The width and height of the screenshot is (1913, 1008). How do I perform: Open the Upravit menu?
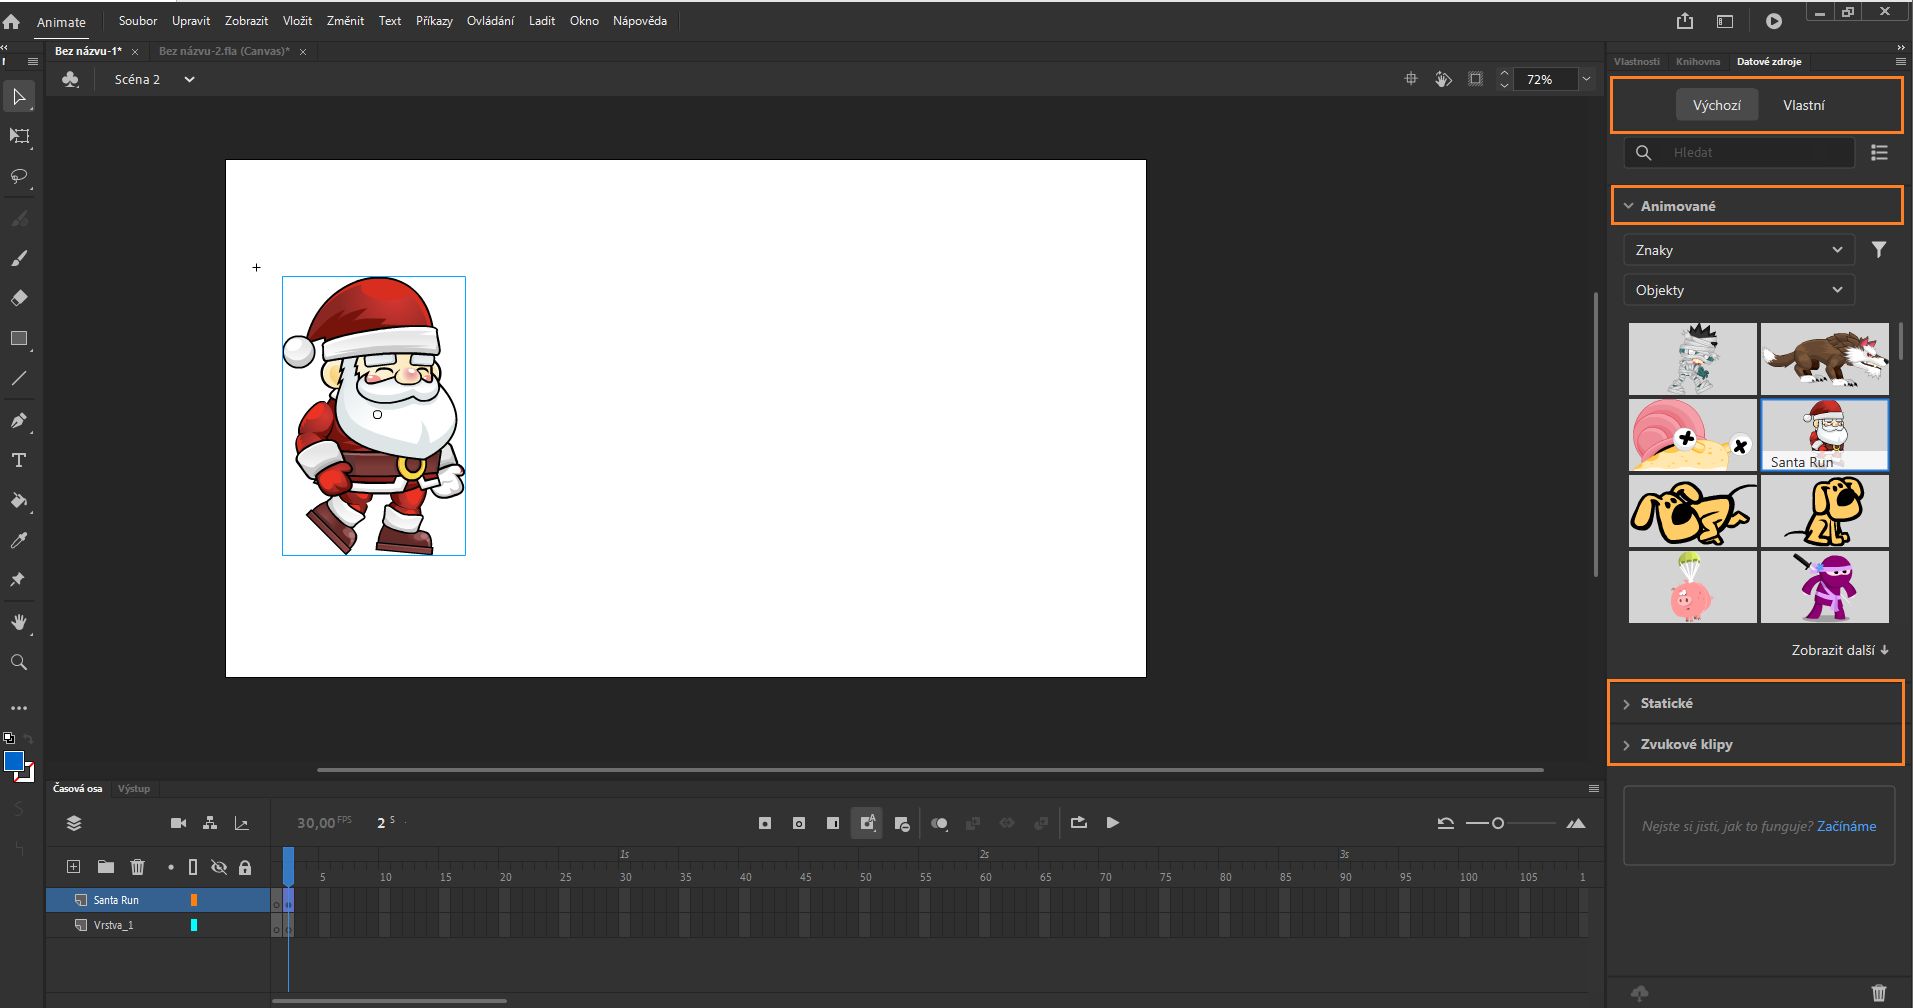click(x=191, y=21)
